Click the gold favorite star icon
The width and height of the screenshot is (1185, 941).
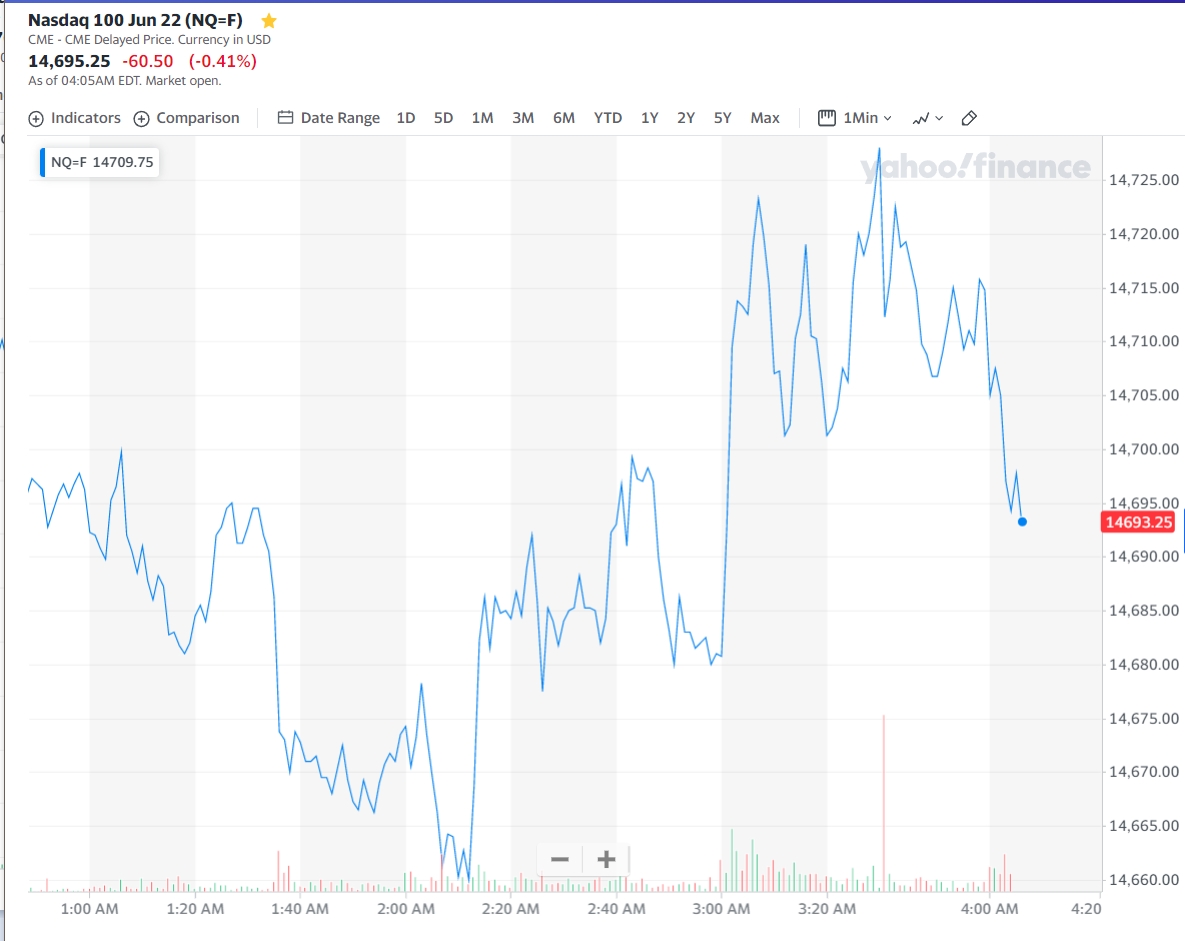click(268, 21)
